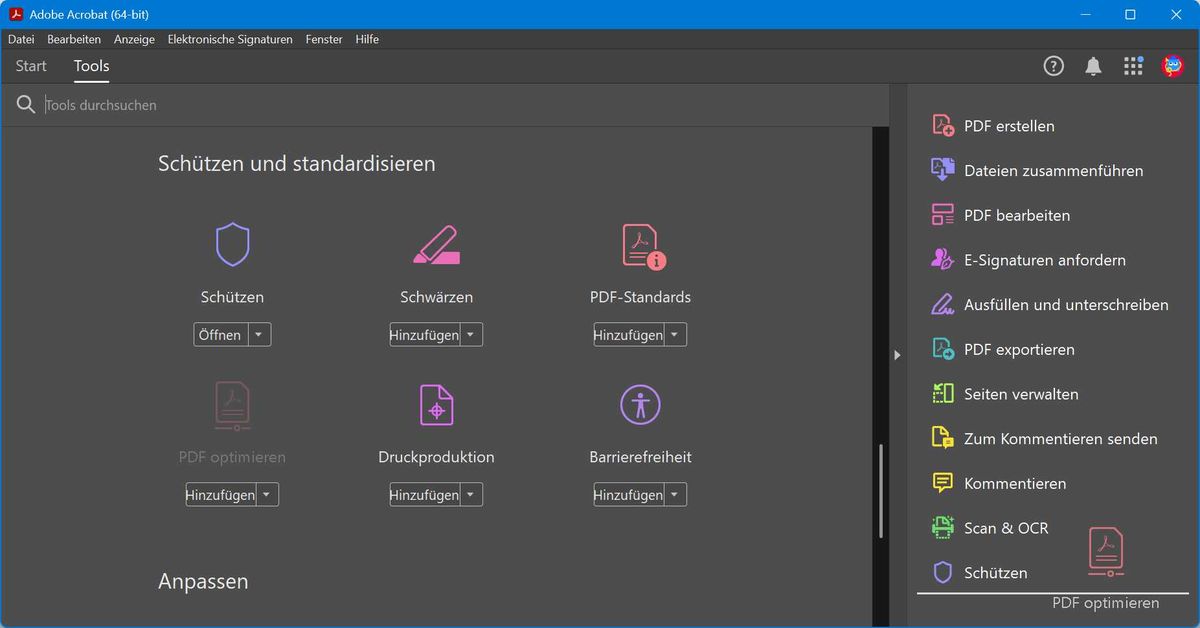Switch to the Start tab
Screen dimensions: 1200x628
(31, 66)
